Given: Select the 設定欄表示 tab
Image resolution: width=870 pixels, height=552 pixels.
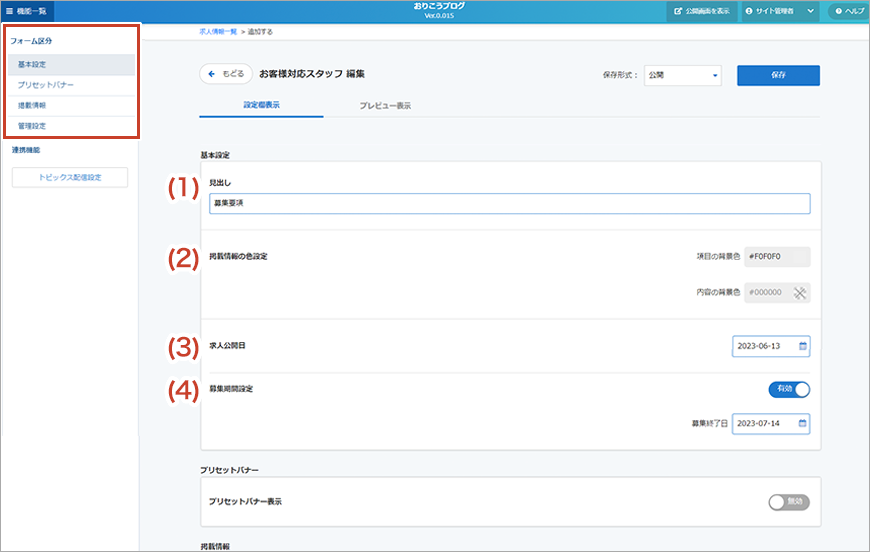Looking at the screenshot, I should (261, 106).
